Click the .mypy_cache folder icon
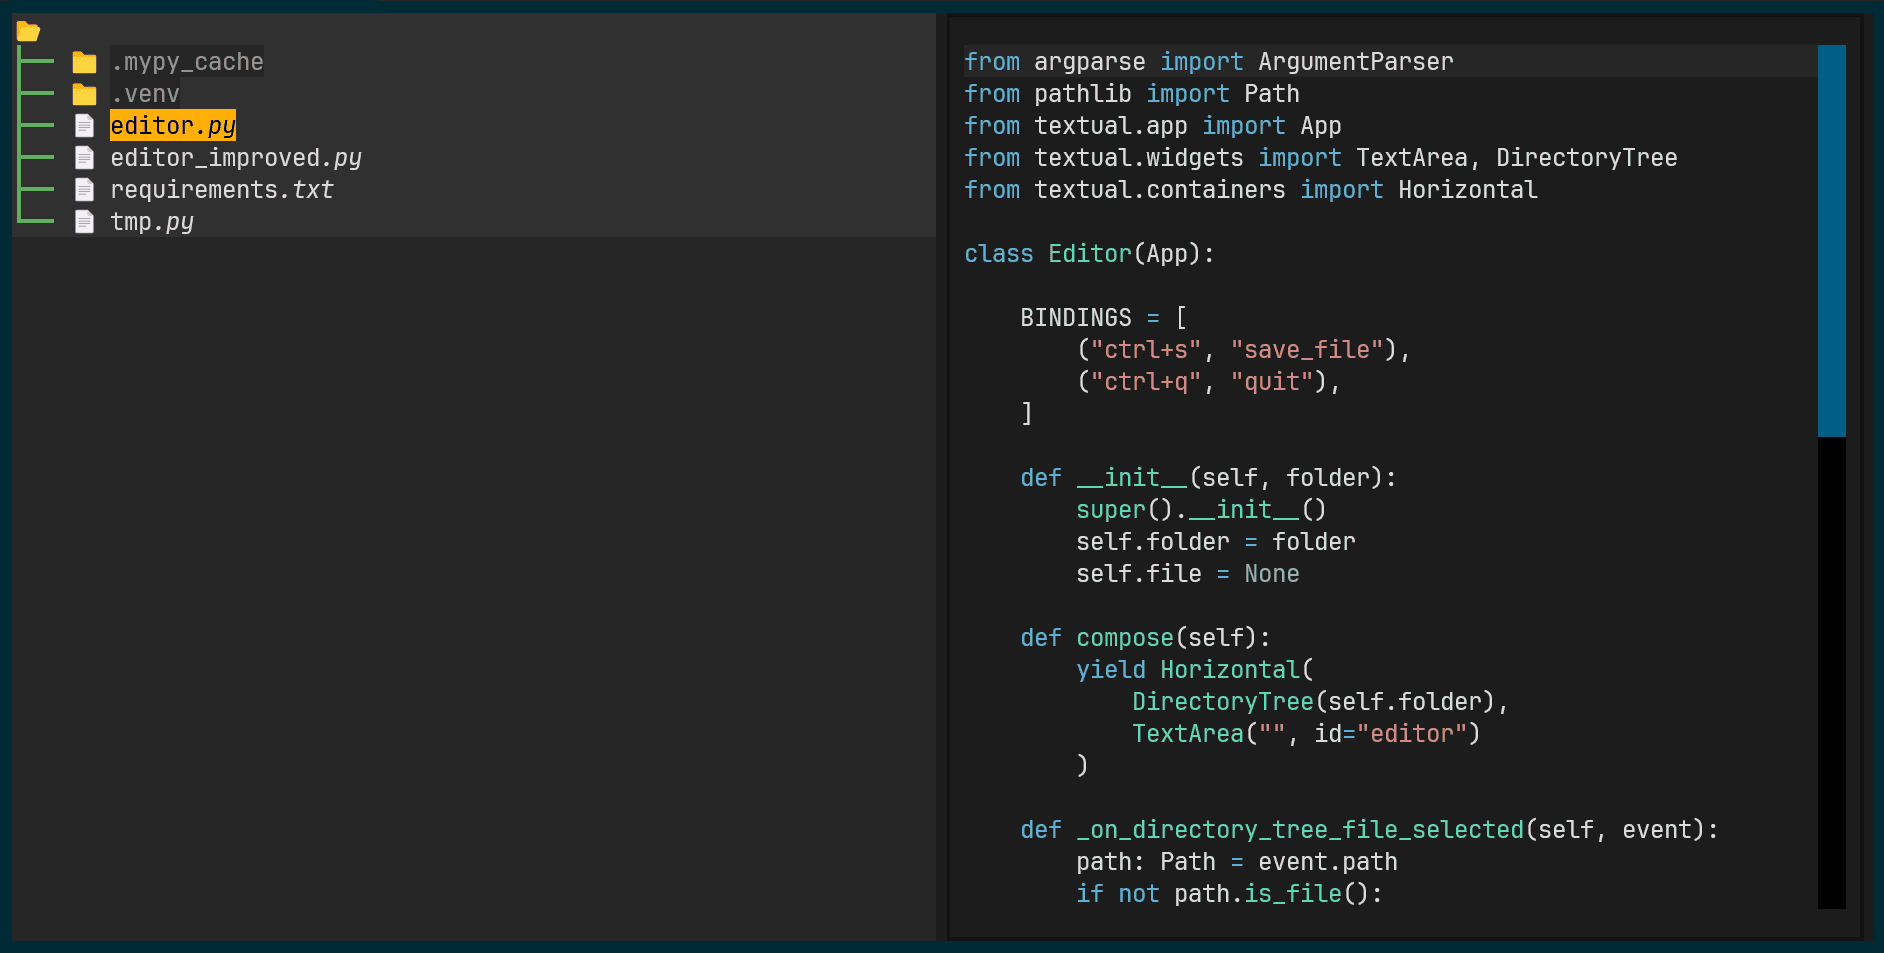This screenshot has height=953, width=1884. click(85, 63)
